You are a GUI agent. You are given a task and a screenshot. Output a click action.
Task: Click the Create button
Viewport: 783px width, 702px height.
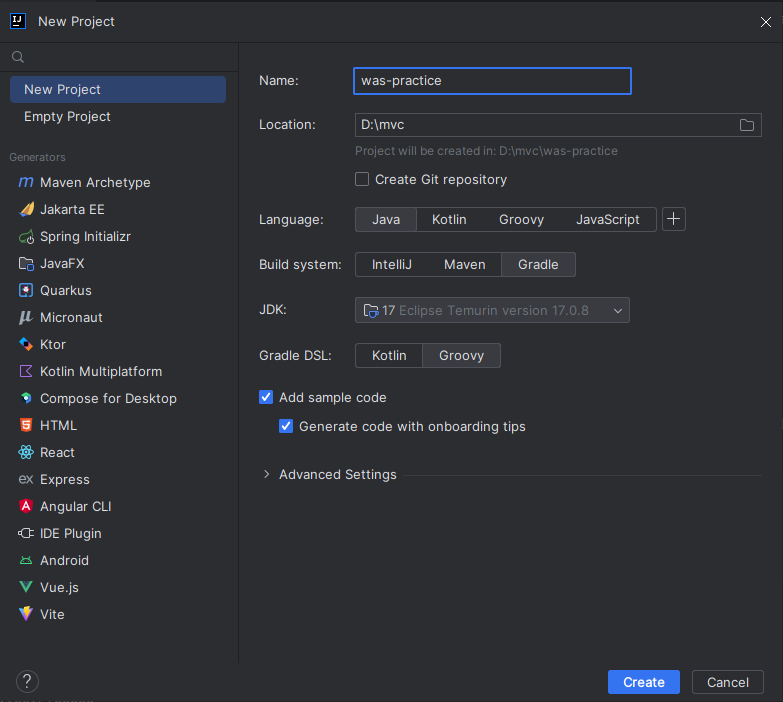tap(644, 682)
